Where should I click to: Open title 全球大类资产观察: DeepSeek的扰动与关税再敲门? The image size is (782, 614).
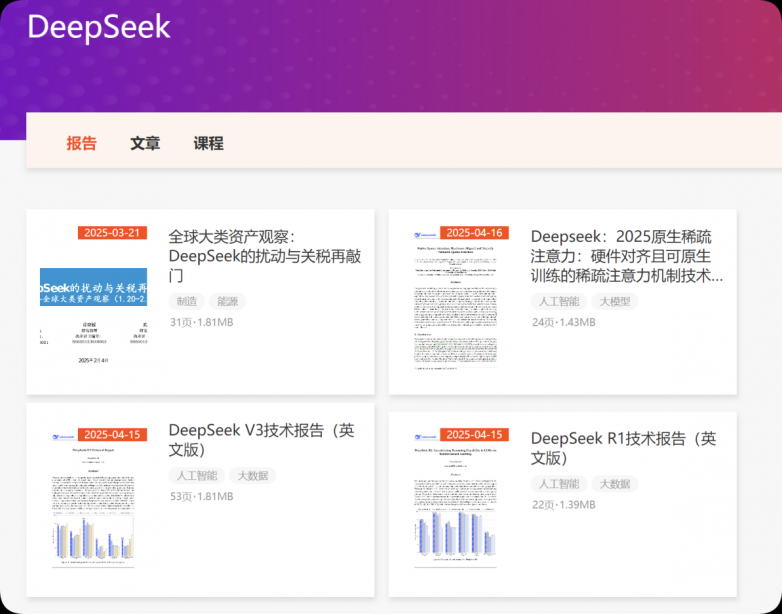[265, 256]
